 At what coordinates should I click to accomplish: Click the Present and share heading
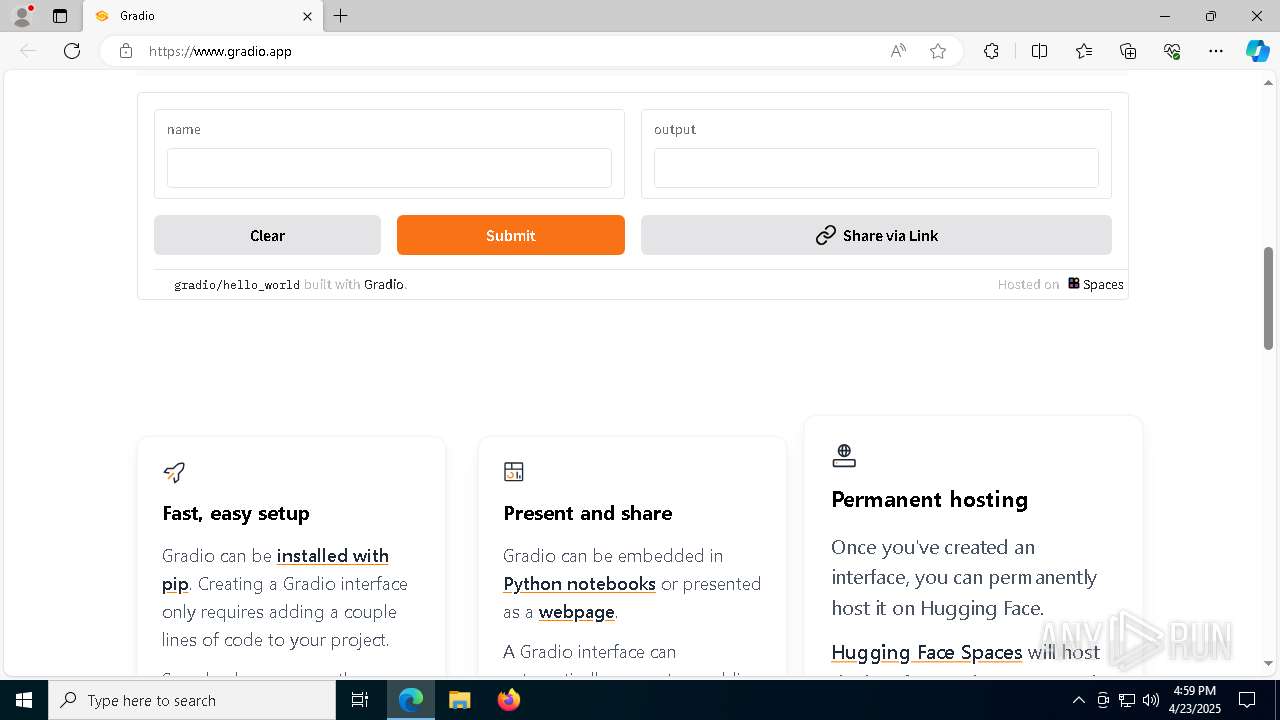(x=588, y=513)
